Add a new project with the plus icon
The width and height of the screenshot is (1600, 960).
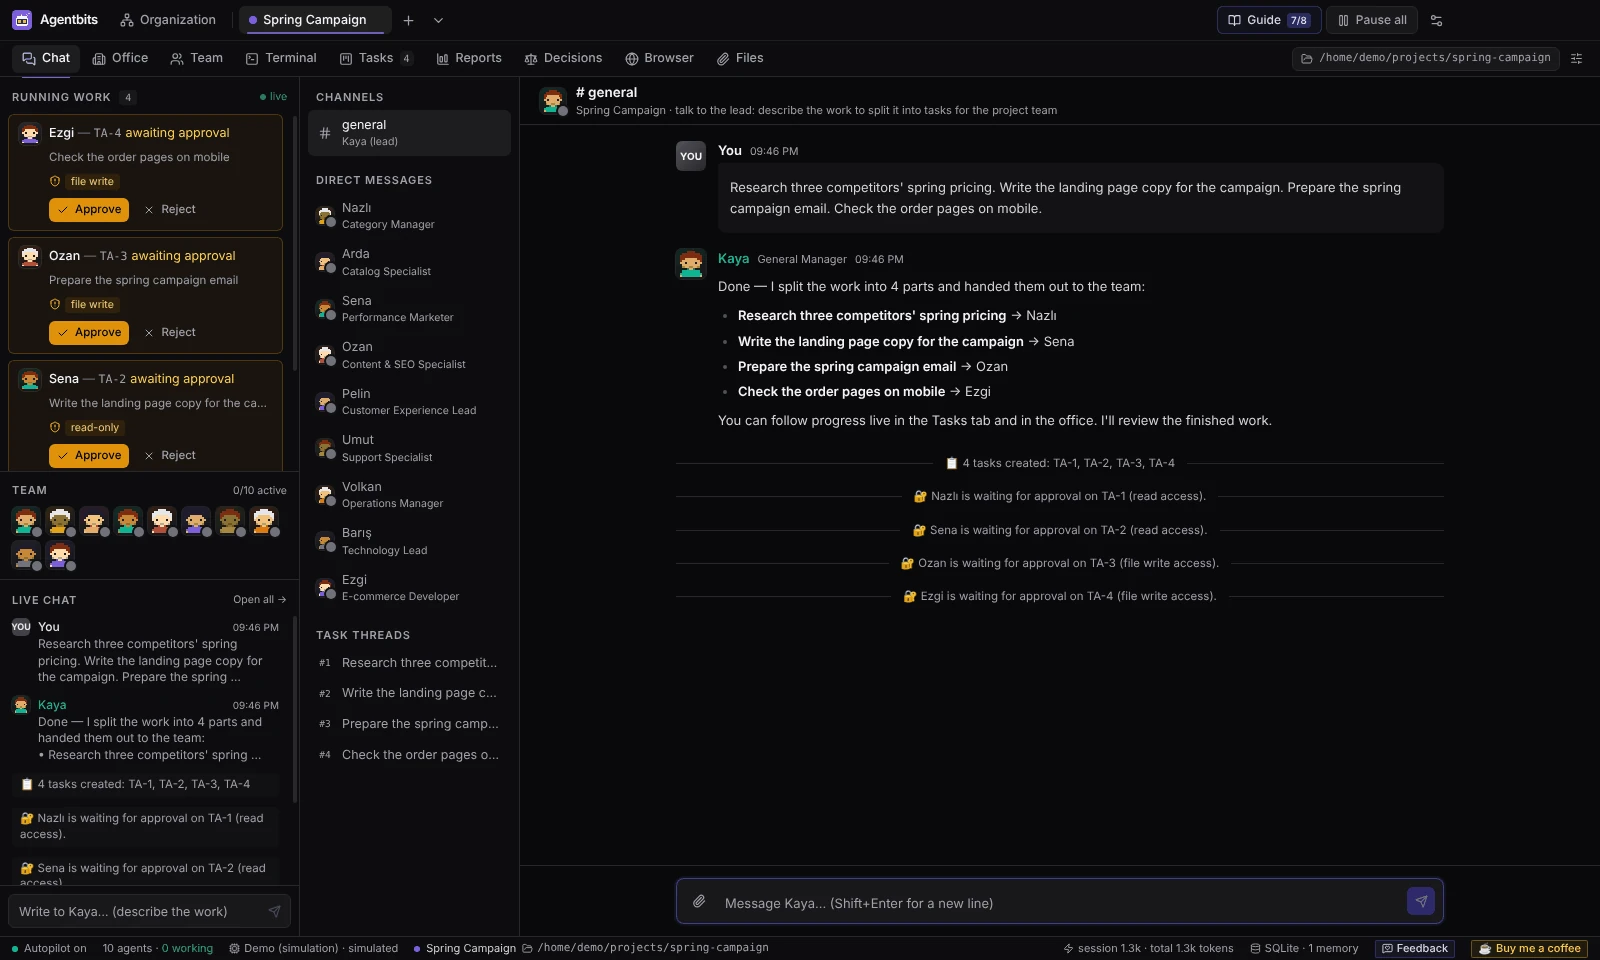[x=408, y=20]
